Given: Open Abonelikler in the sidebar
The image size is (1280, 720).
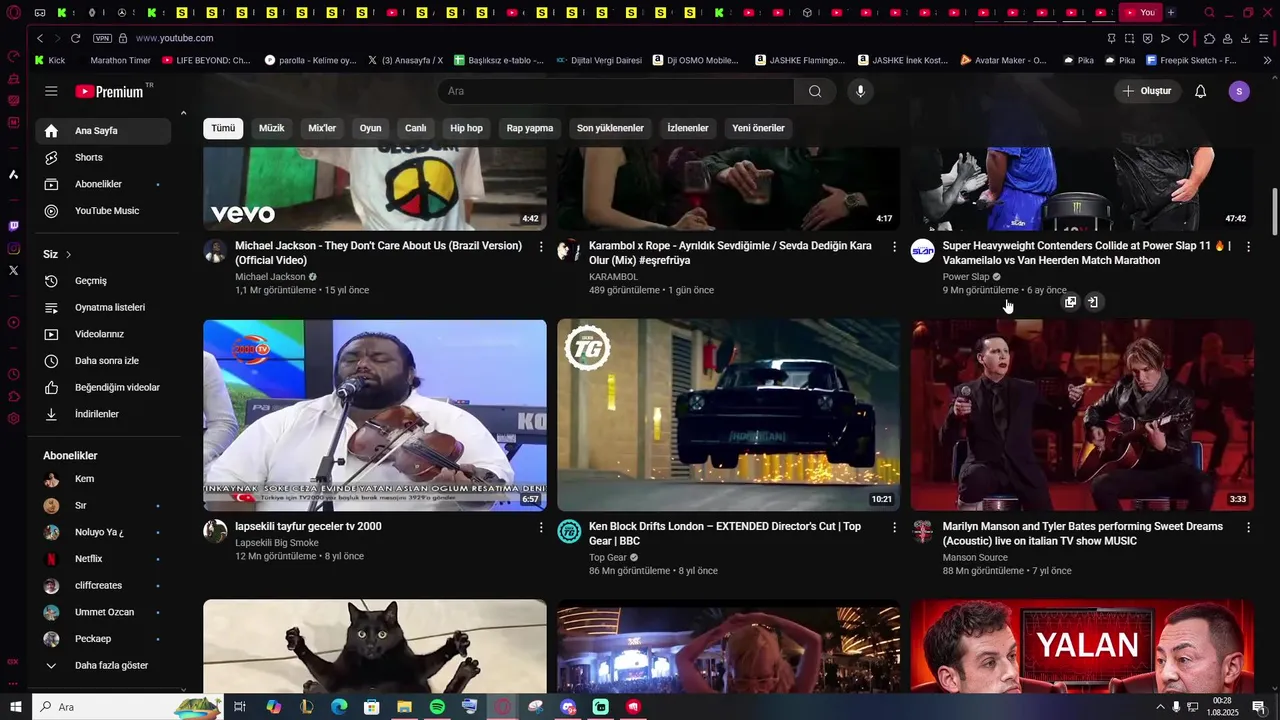Looking at the screenshot, I should [x=103, y=184].
